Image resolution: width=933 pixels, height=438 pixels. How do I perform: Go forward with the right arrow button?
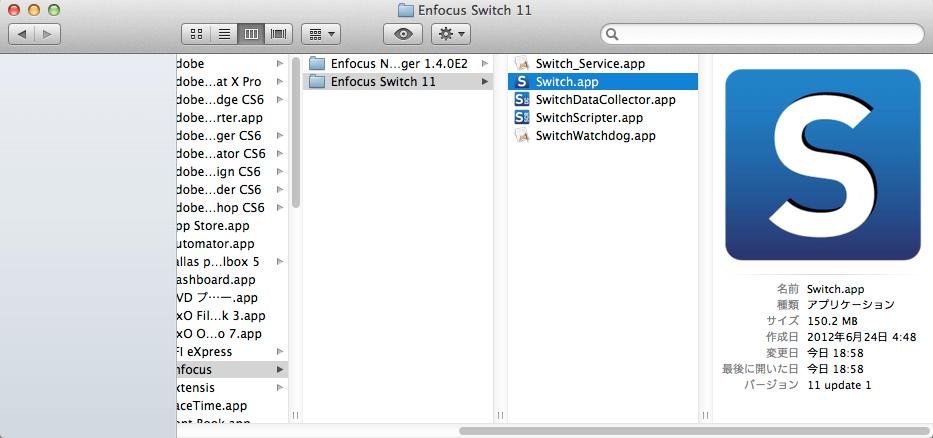tap(48, 35)
